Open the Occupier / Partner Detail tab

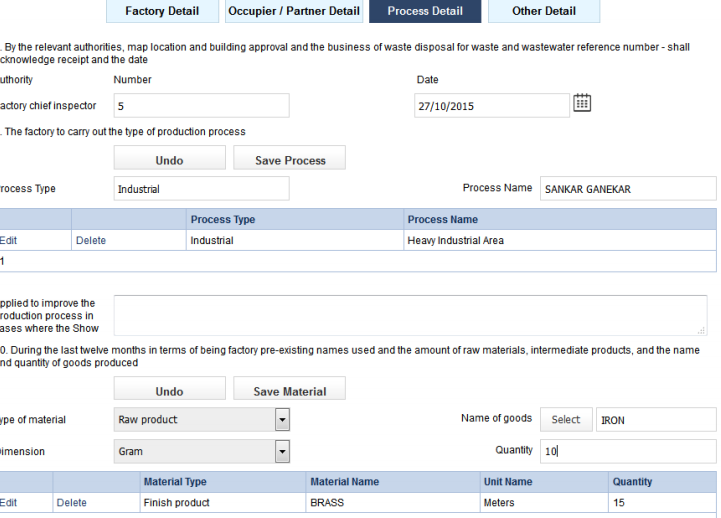293,11
